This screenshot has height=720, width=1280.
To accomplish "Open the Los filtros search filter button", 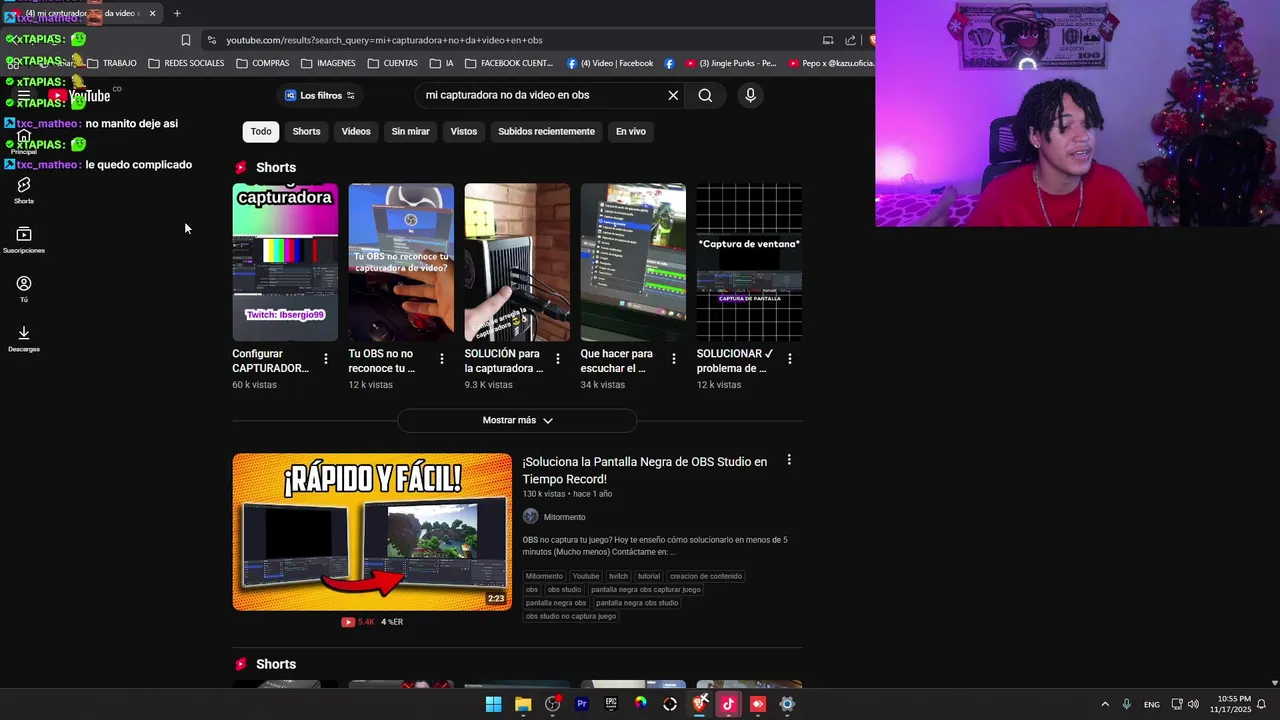I will tap(320, 95).
